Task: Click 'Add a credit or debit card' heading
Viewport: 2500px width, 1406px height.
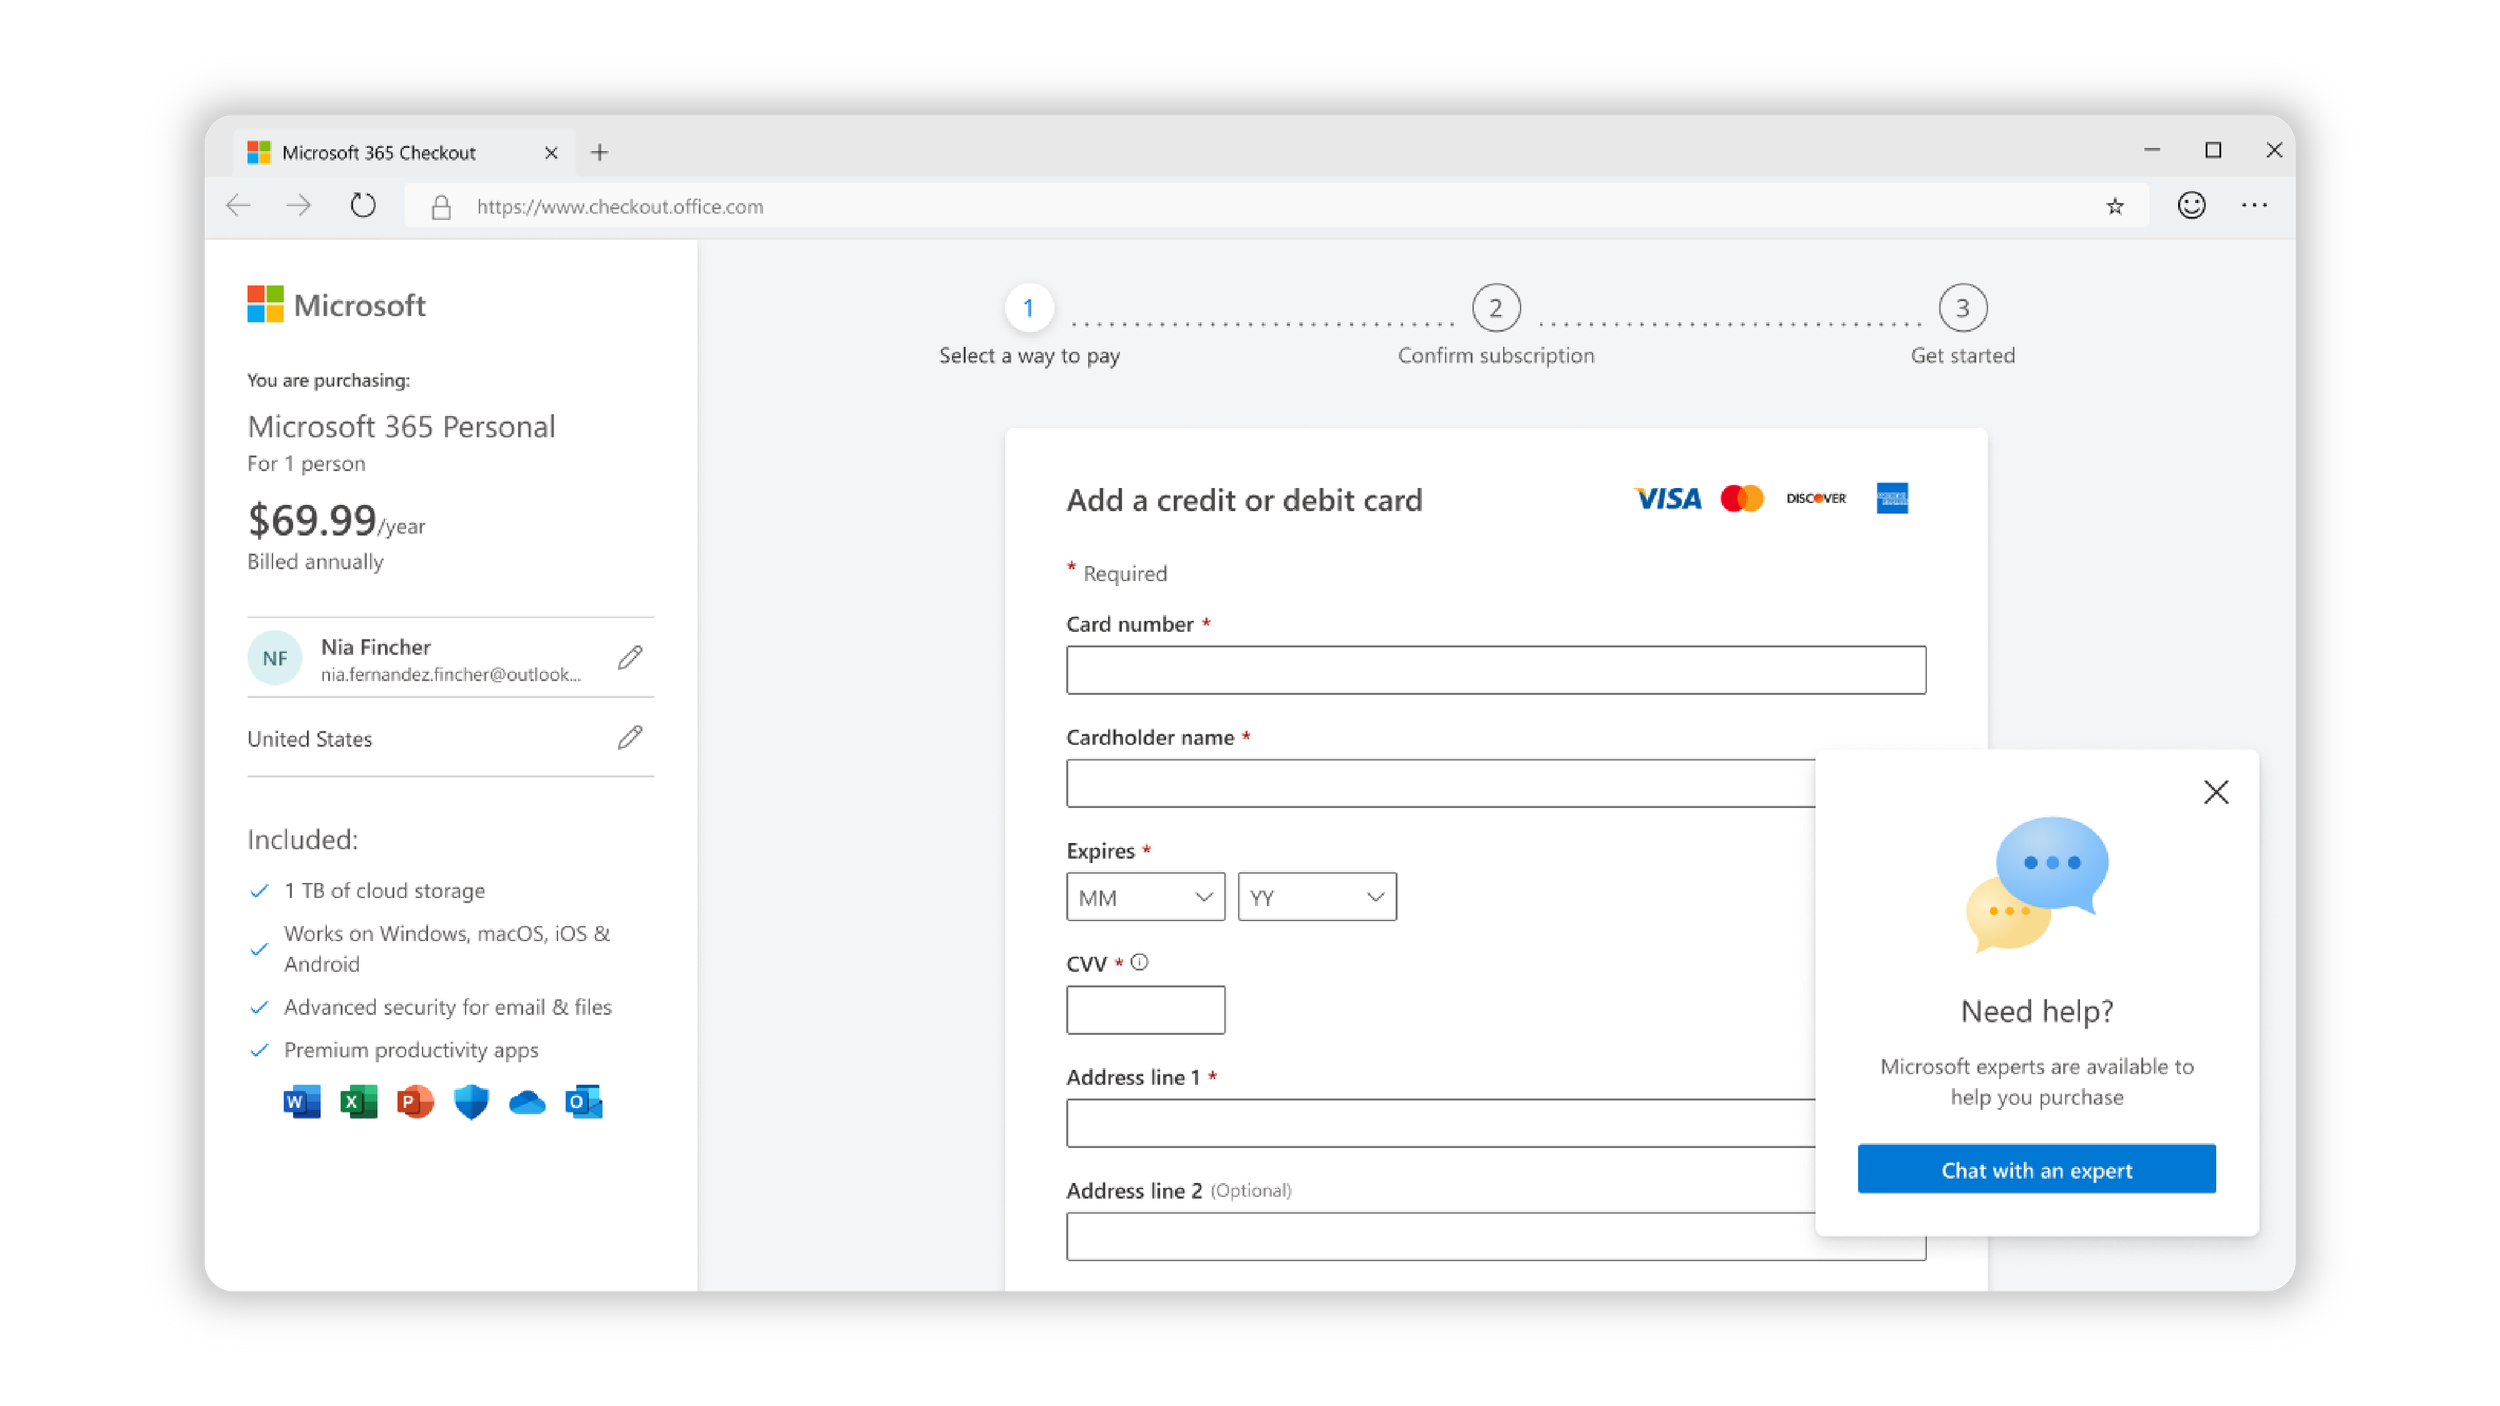Action: (1244, 500)
